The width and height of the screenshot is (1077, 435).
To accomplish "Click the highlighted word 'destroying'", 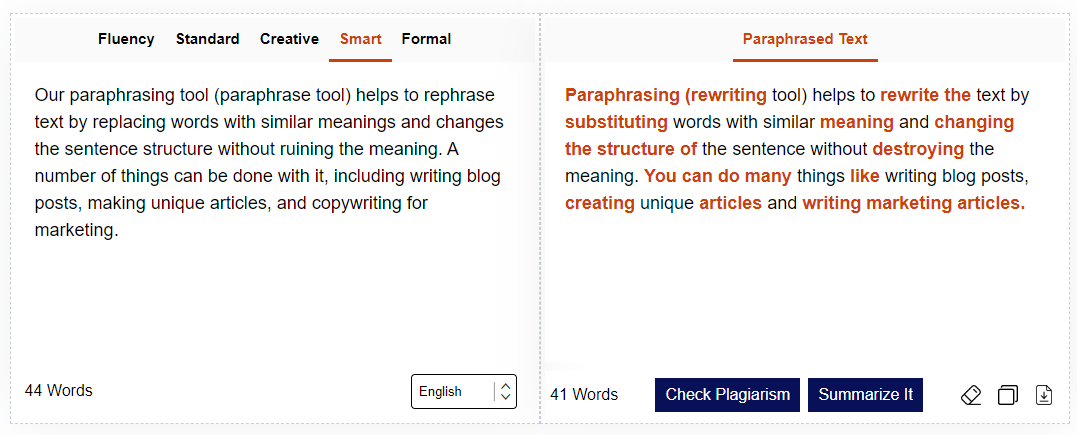I will (917, 149).
